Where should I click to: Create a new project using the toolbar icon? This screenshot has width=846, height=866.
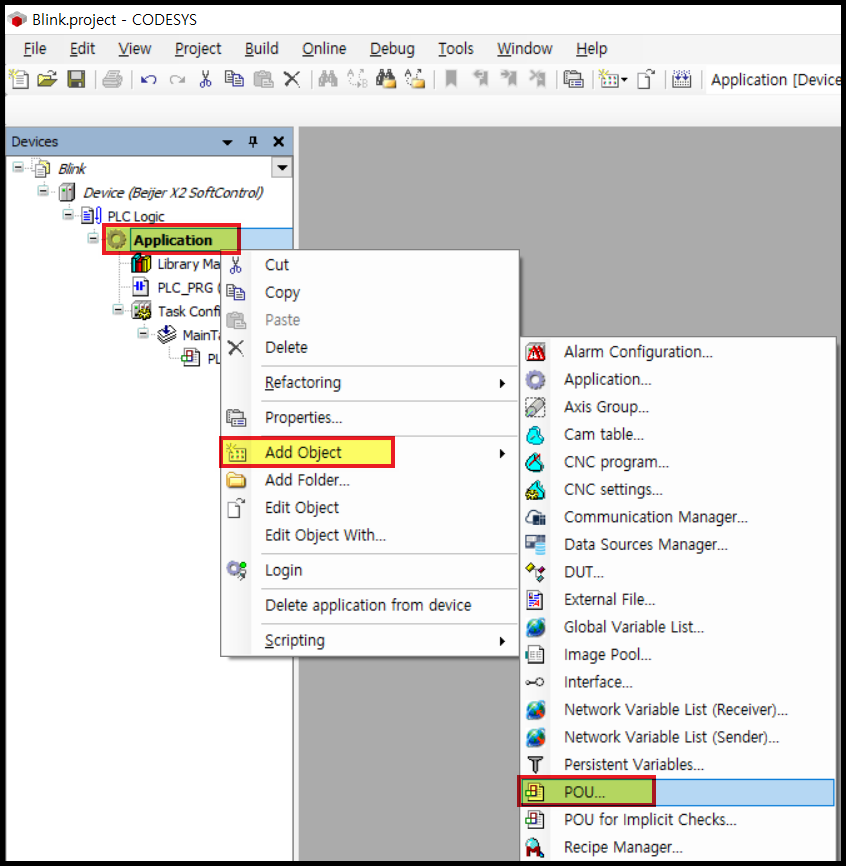point(18,80)
